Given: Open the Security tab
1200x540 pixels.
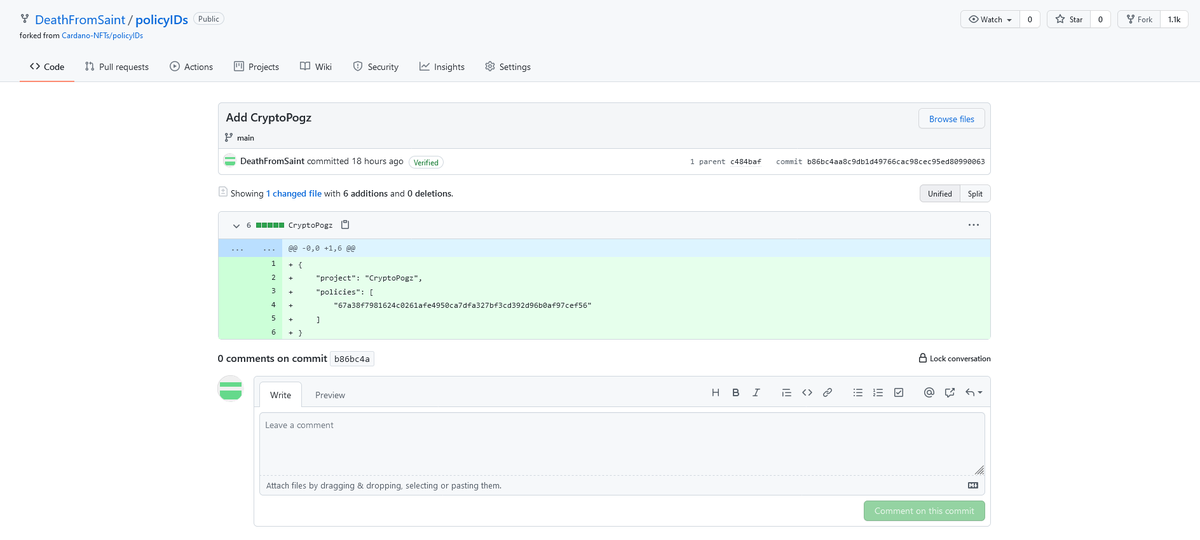Looking at the screenshot, I should click(x=376, y=66).
